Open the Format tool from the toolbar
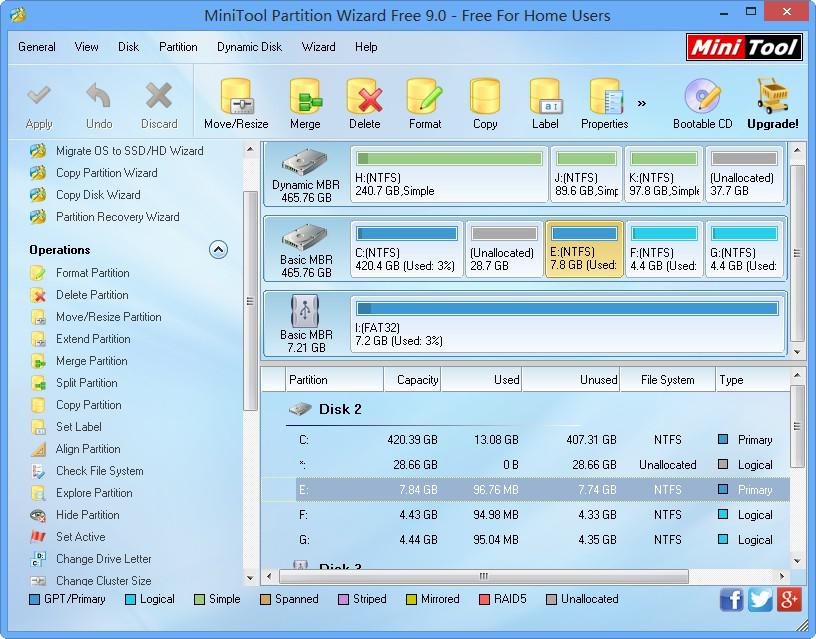 pyautogui.click(x=424, y=100)
